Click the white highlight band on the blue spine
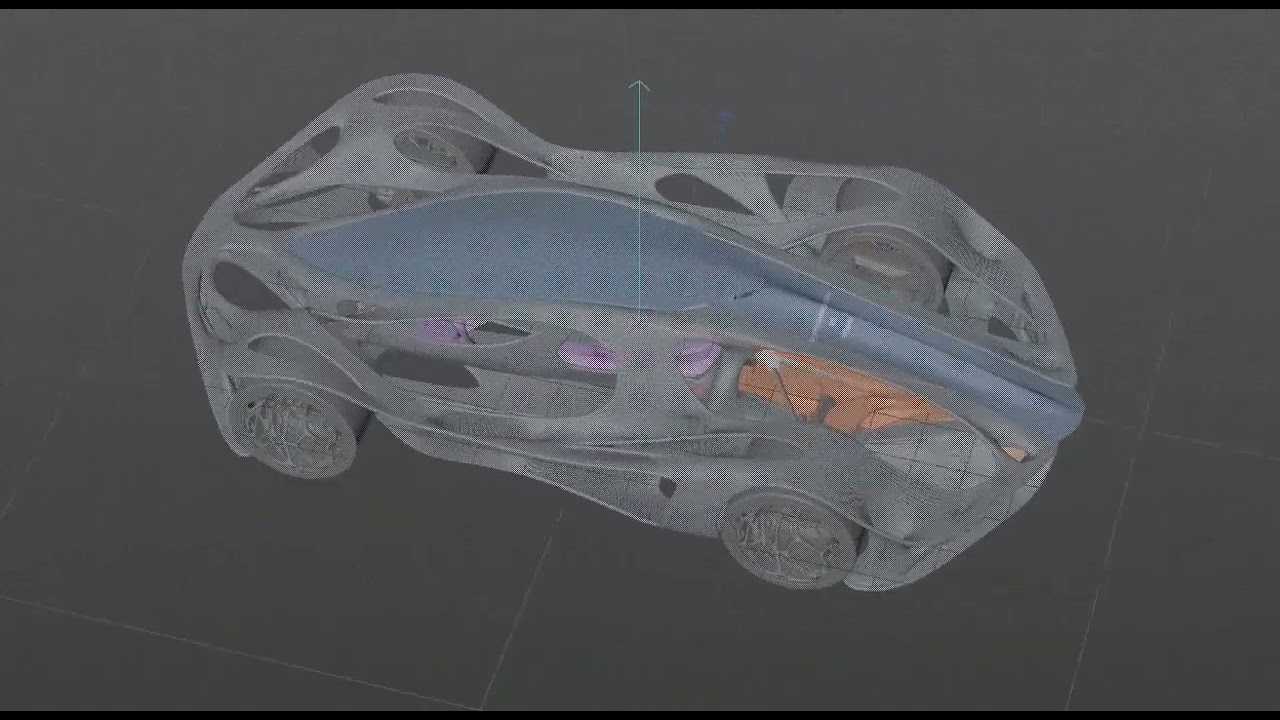The width and height of the screenshot is (1280, 720). point(822,319)
